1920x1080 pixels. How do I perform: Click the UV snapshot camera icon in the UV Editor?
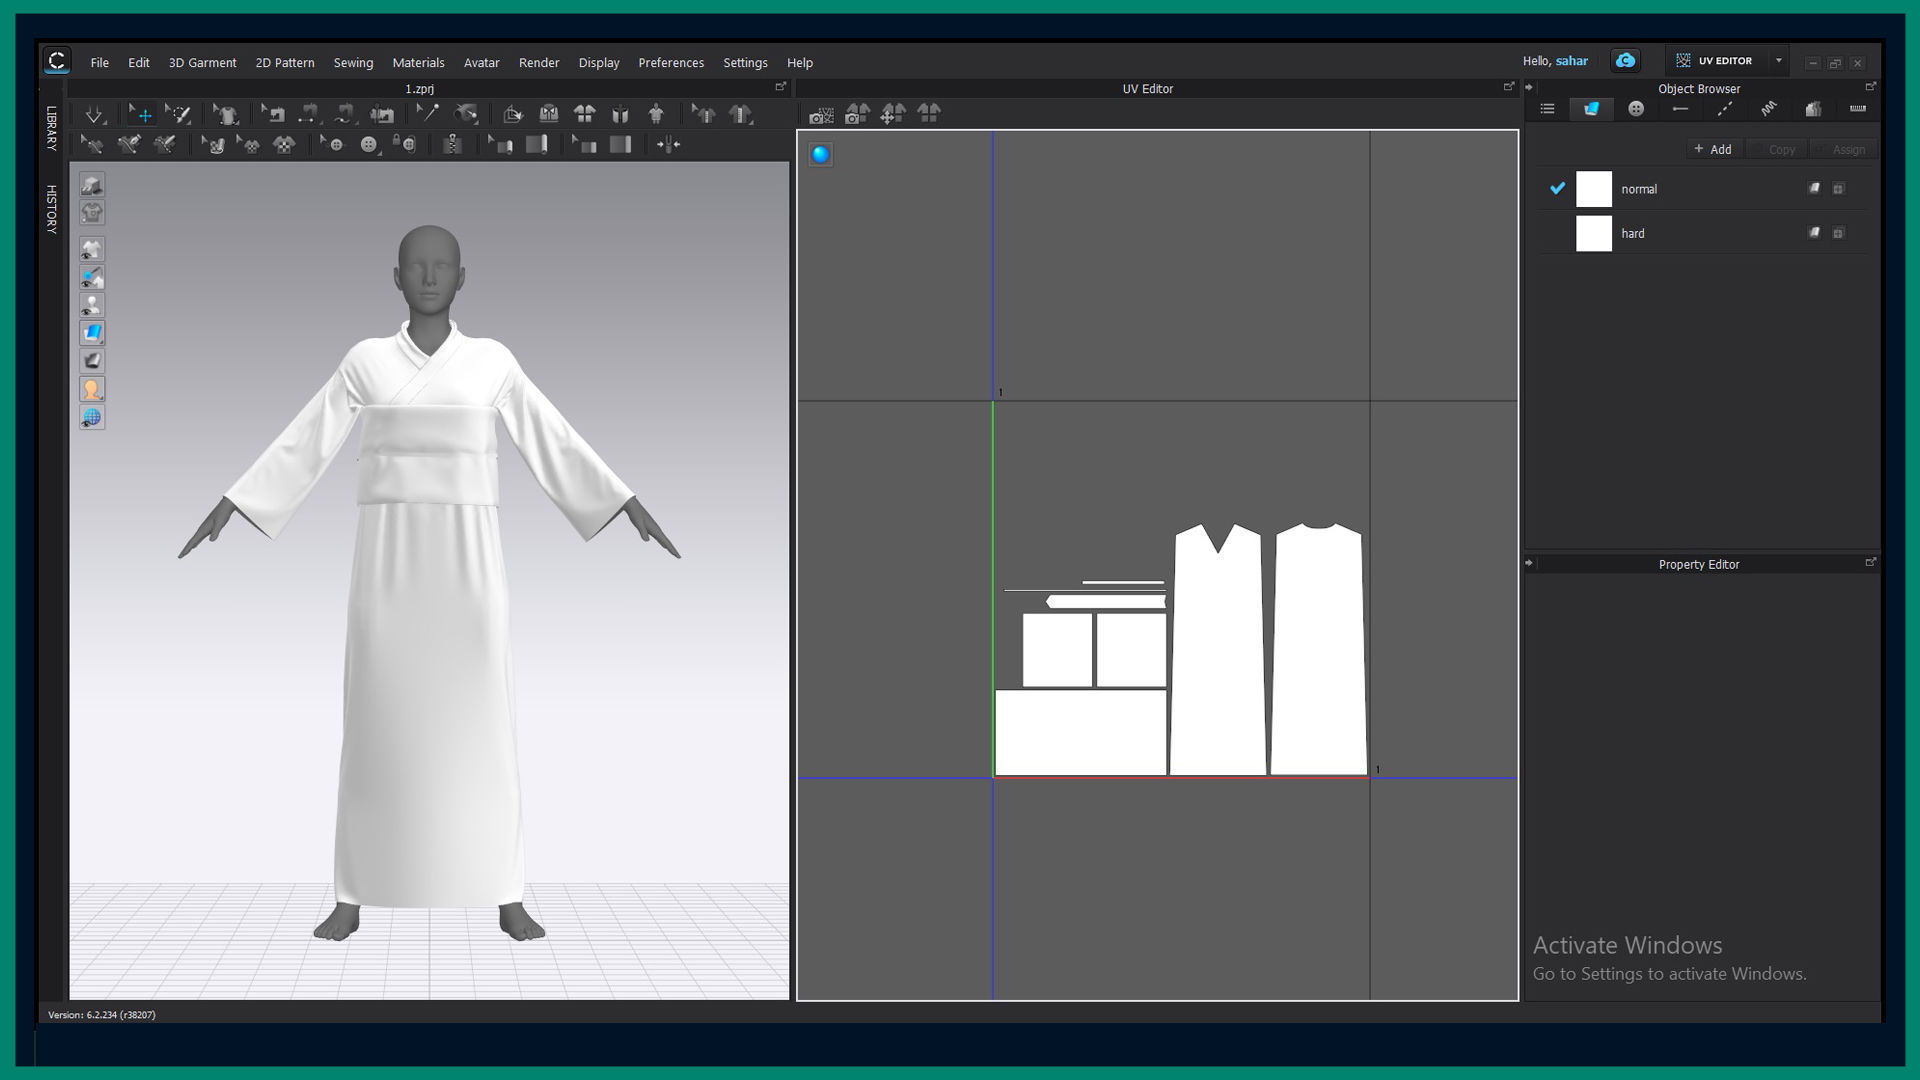(821, 115)
